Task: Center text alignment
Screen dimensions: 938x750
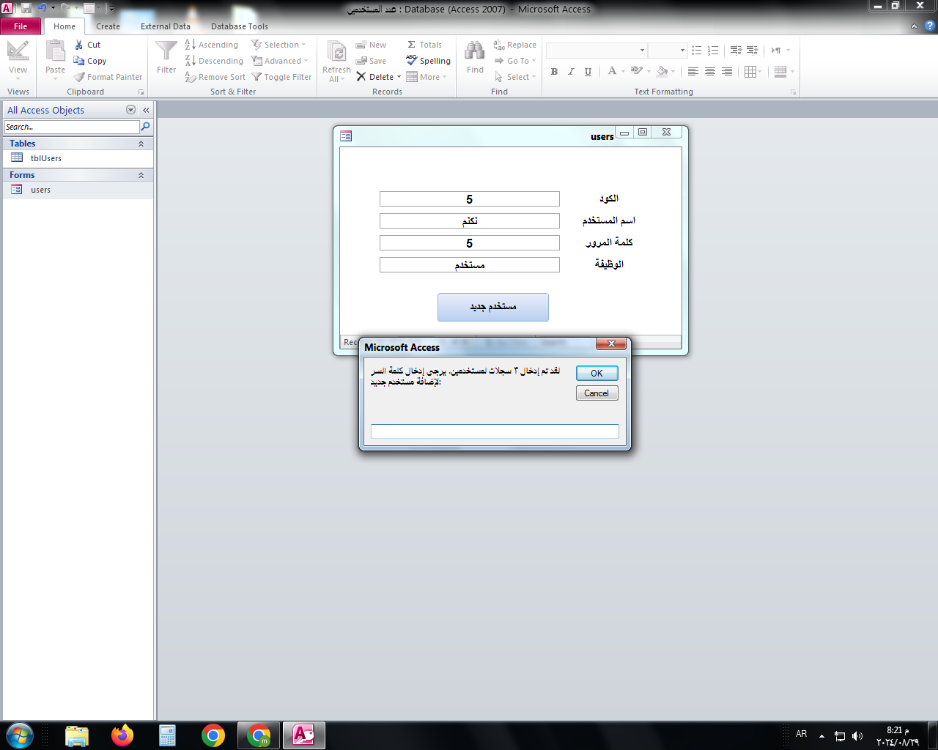Action: 709,72
